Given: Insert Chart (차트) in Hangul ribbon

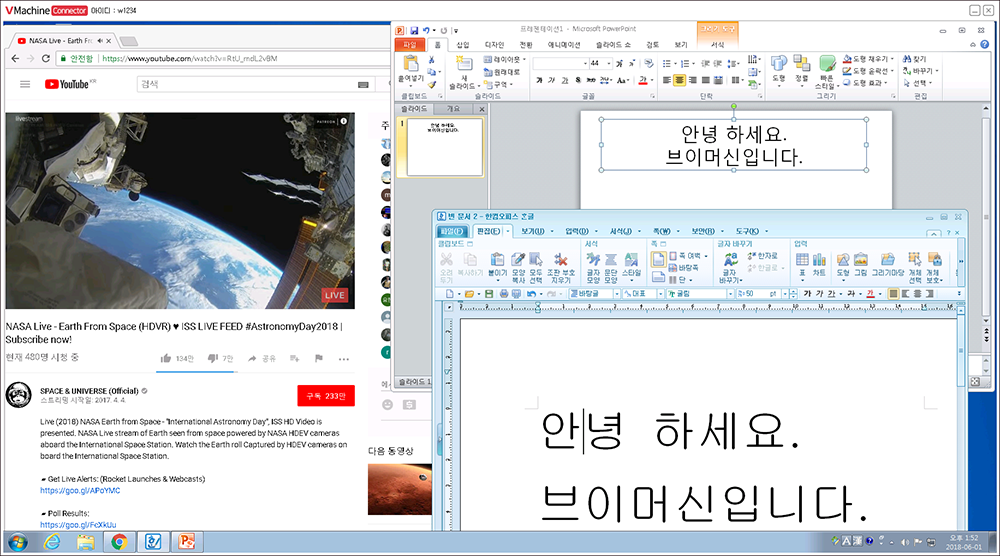Looking at the screenshot, I should point(820,264).
